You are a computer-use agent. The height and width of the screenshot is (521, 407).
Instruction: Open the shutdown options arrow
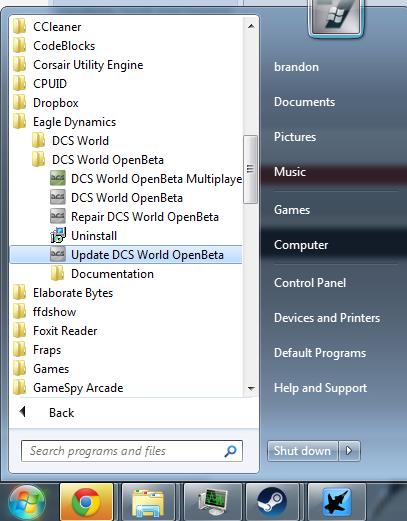pos(349,451)
